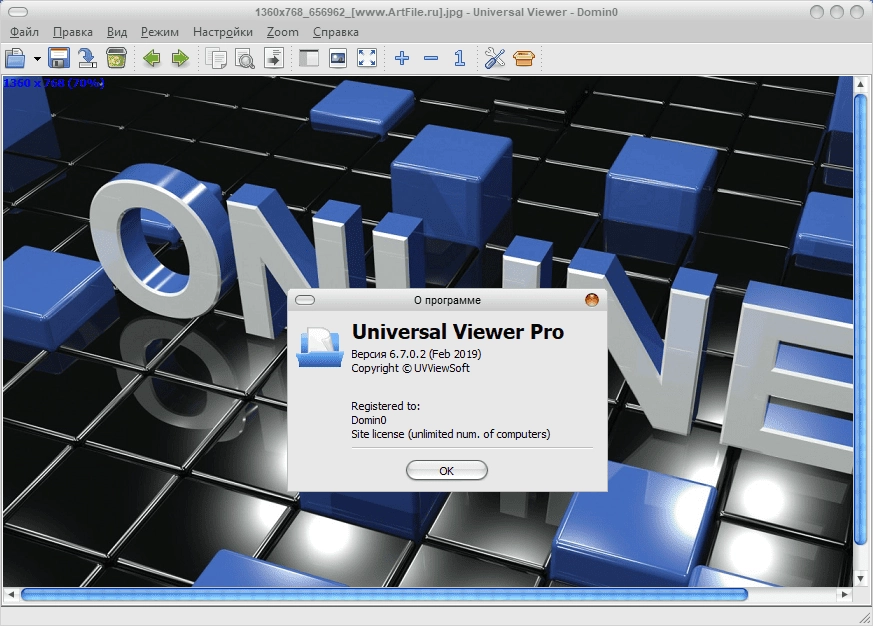Click the orange box plugins icon

click(523, 58)
